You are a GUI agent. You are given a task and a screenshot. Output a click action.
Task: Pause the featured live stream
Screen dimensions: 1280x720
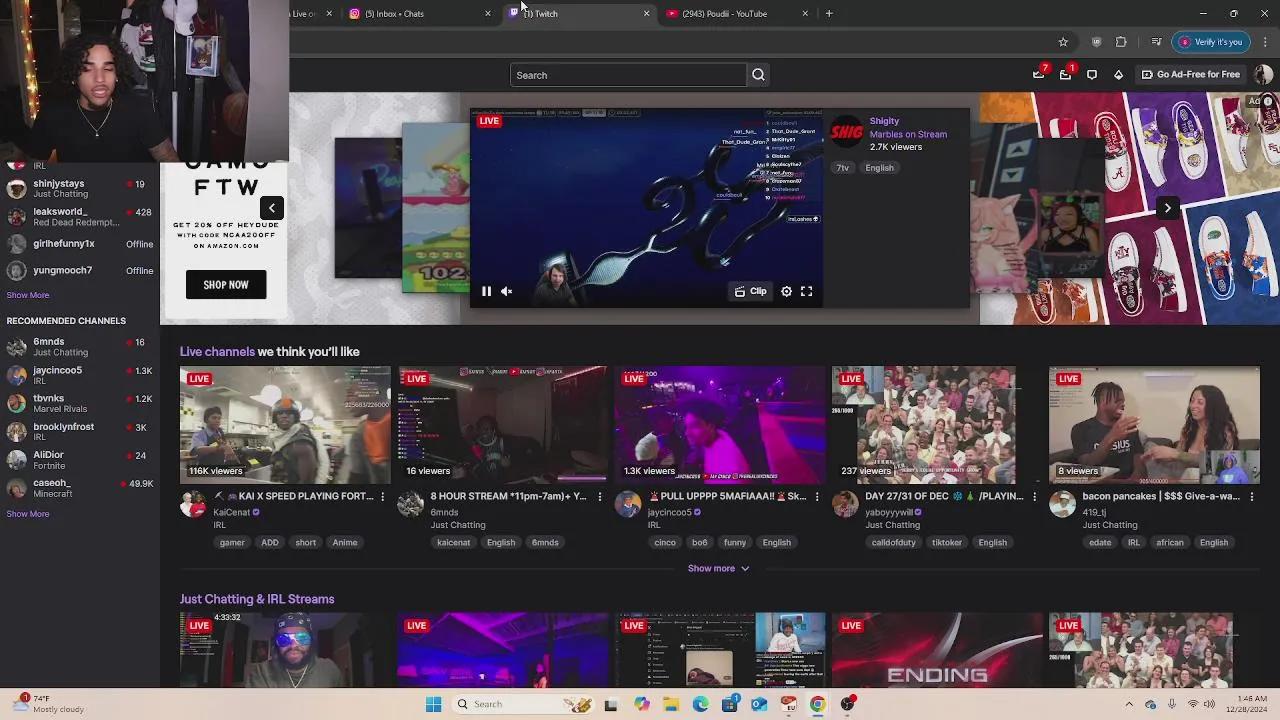(487, 292)
